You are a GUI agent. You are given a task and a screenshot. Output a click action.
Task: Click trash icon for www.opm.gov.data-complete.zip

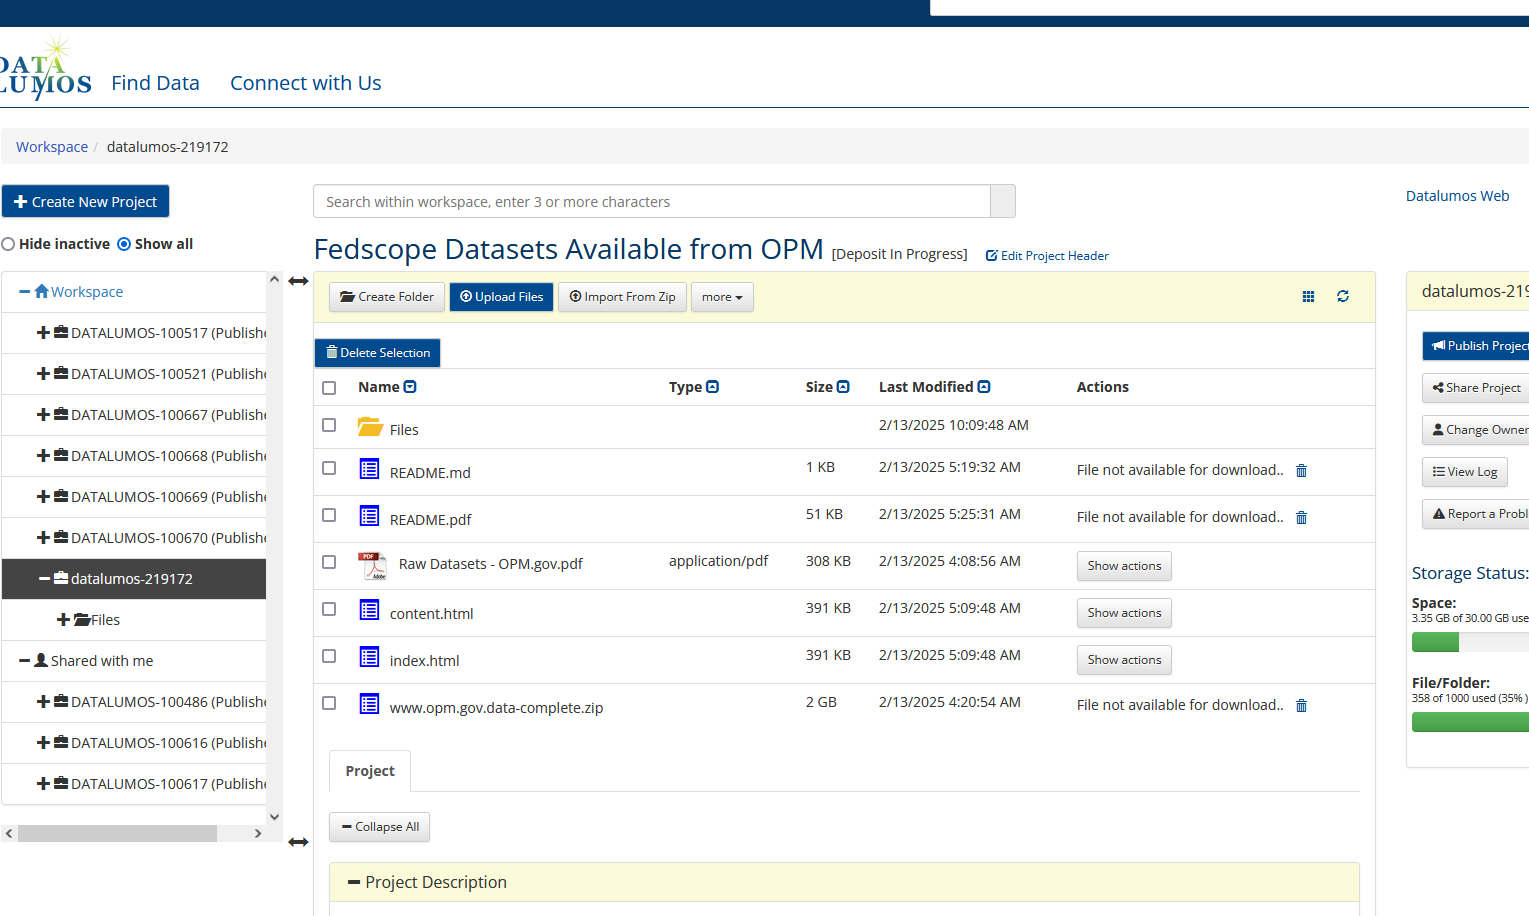[1301, 706]
